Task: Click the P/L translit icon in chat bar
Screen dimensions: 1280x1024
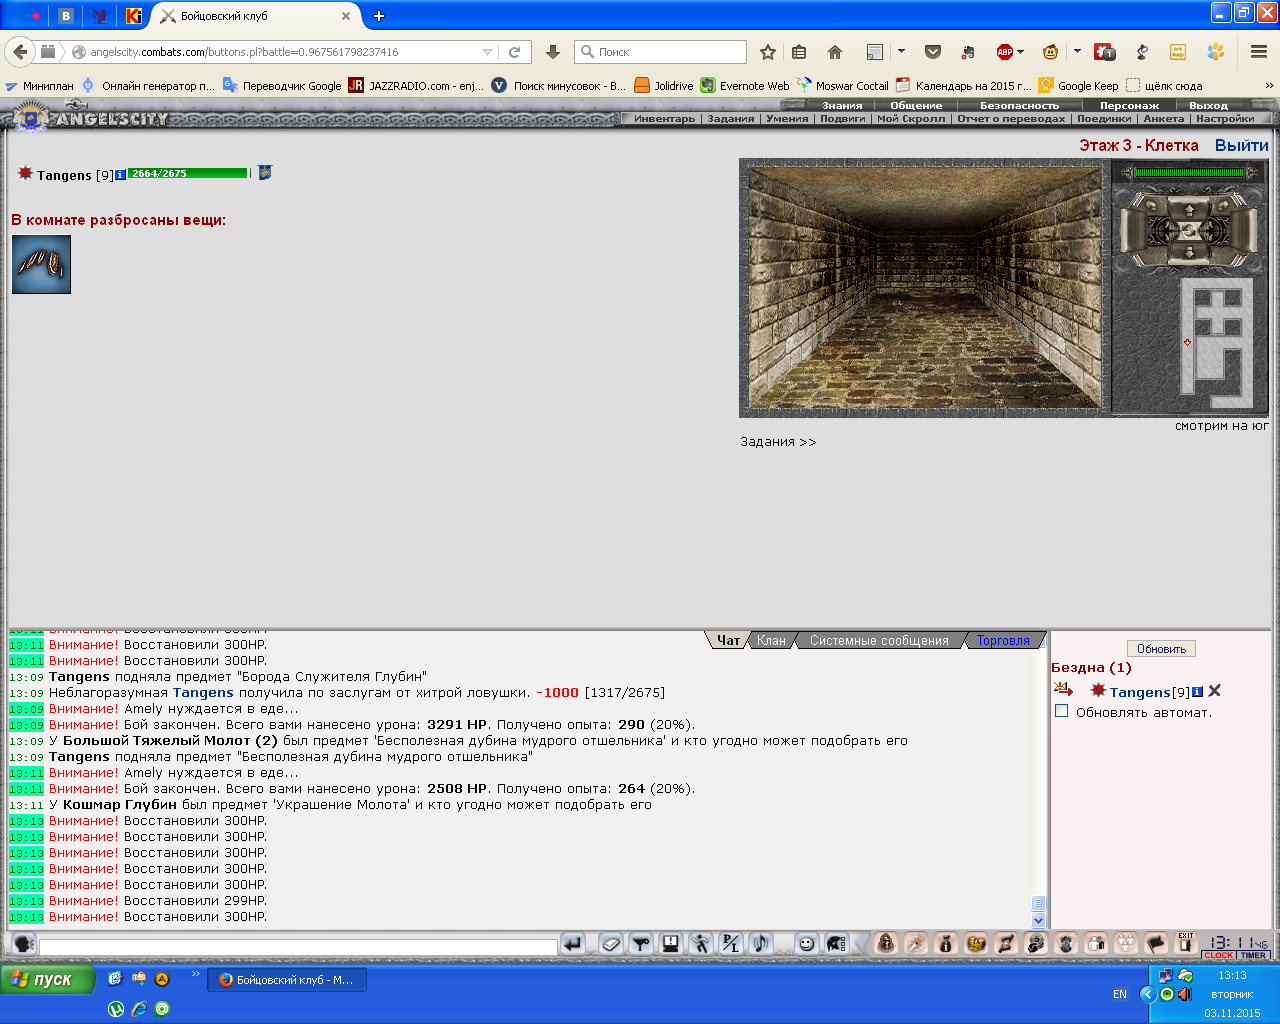Action: pyautogui.click(x=731, y=943)
